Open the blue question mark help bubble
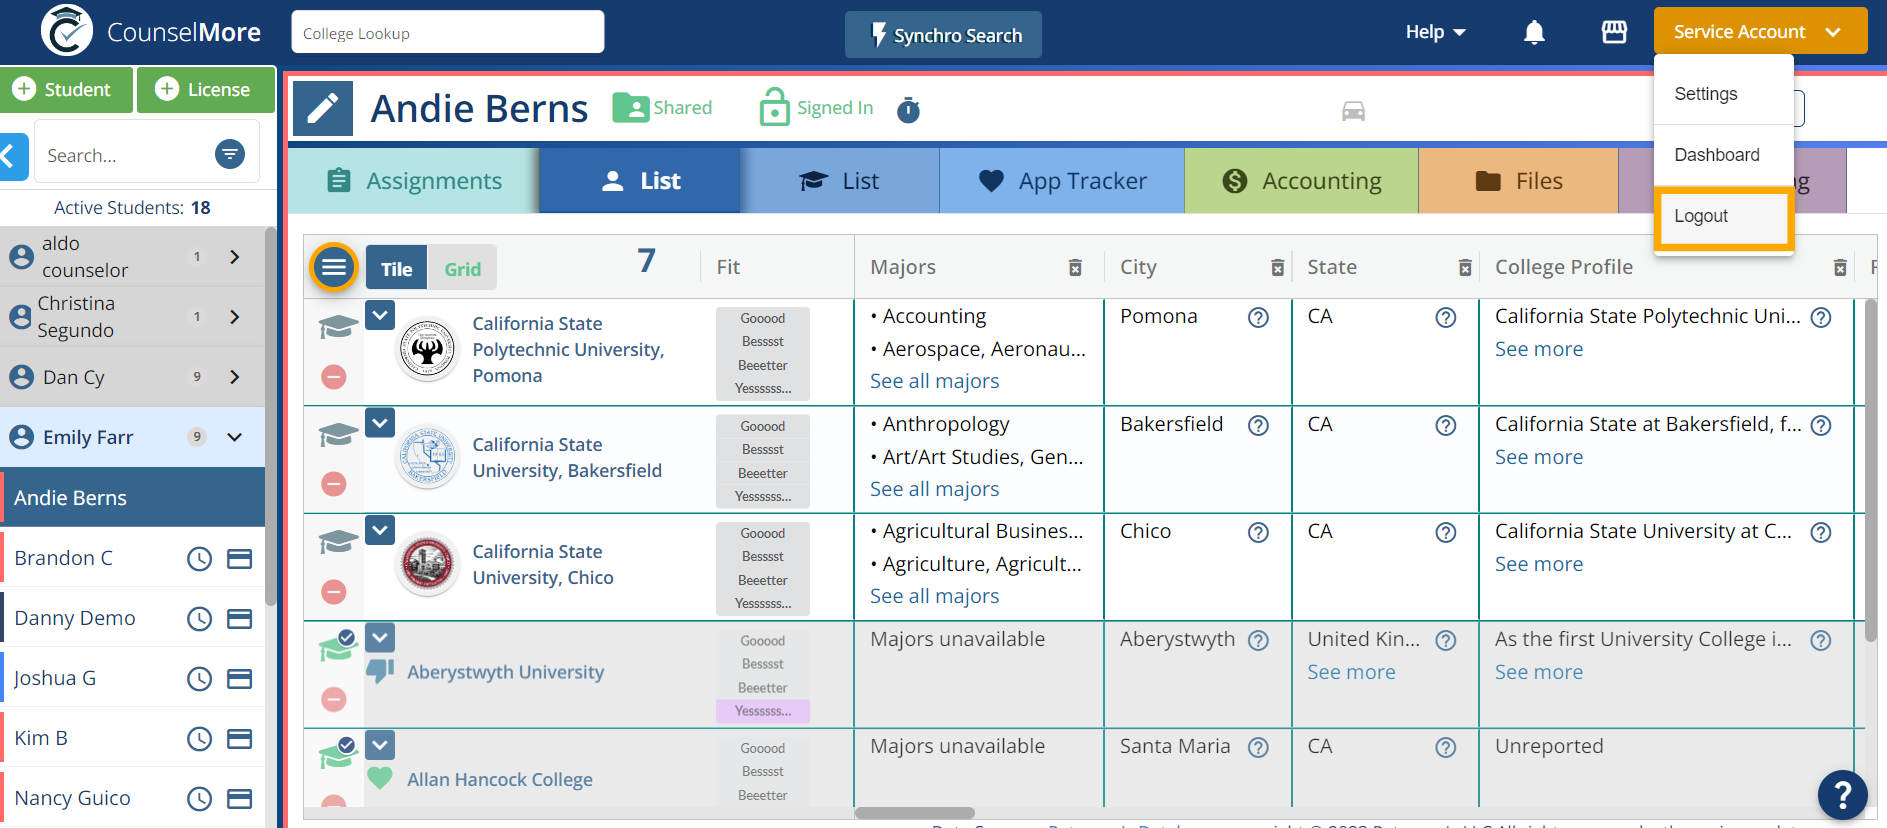1887x828 pixels. click(1843, 795)
